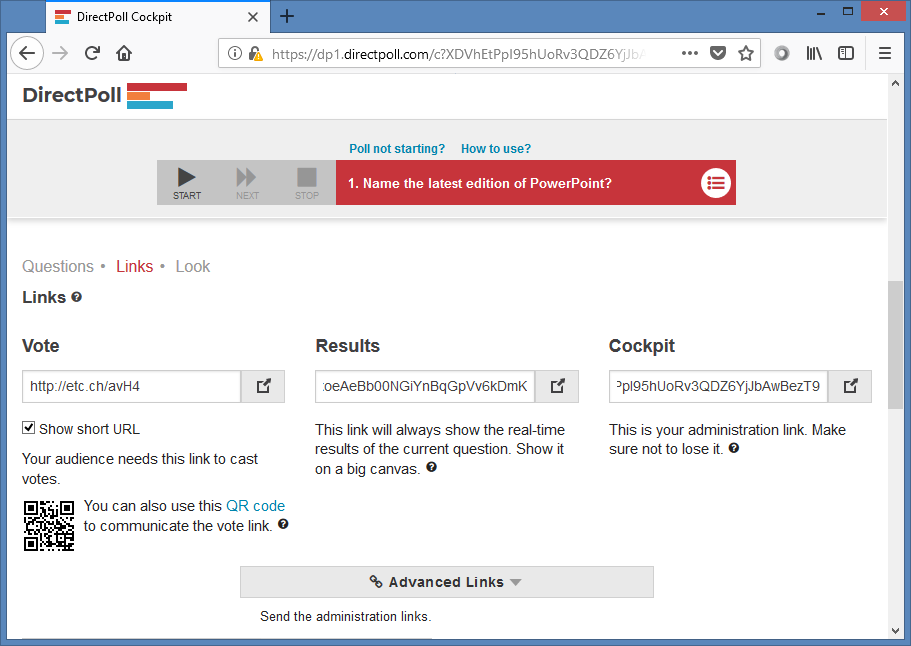Screen dimensions: 911x646
Task: Click the help icon next to Links heading
Action: [x=77, y=297]
